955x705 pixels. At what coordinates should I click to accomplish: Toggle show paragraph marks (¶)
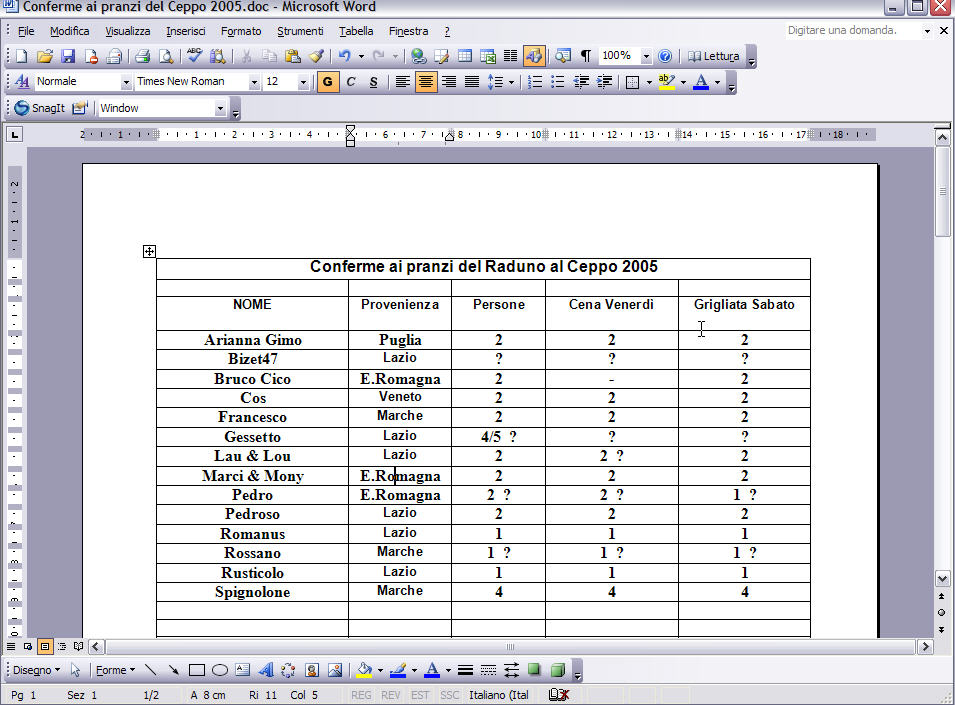click(586, 56)
